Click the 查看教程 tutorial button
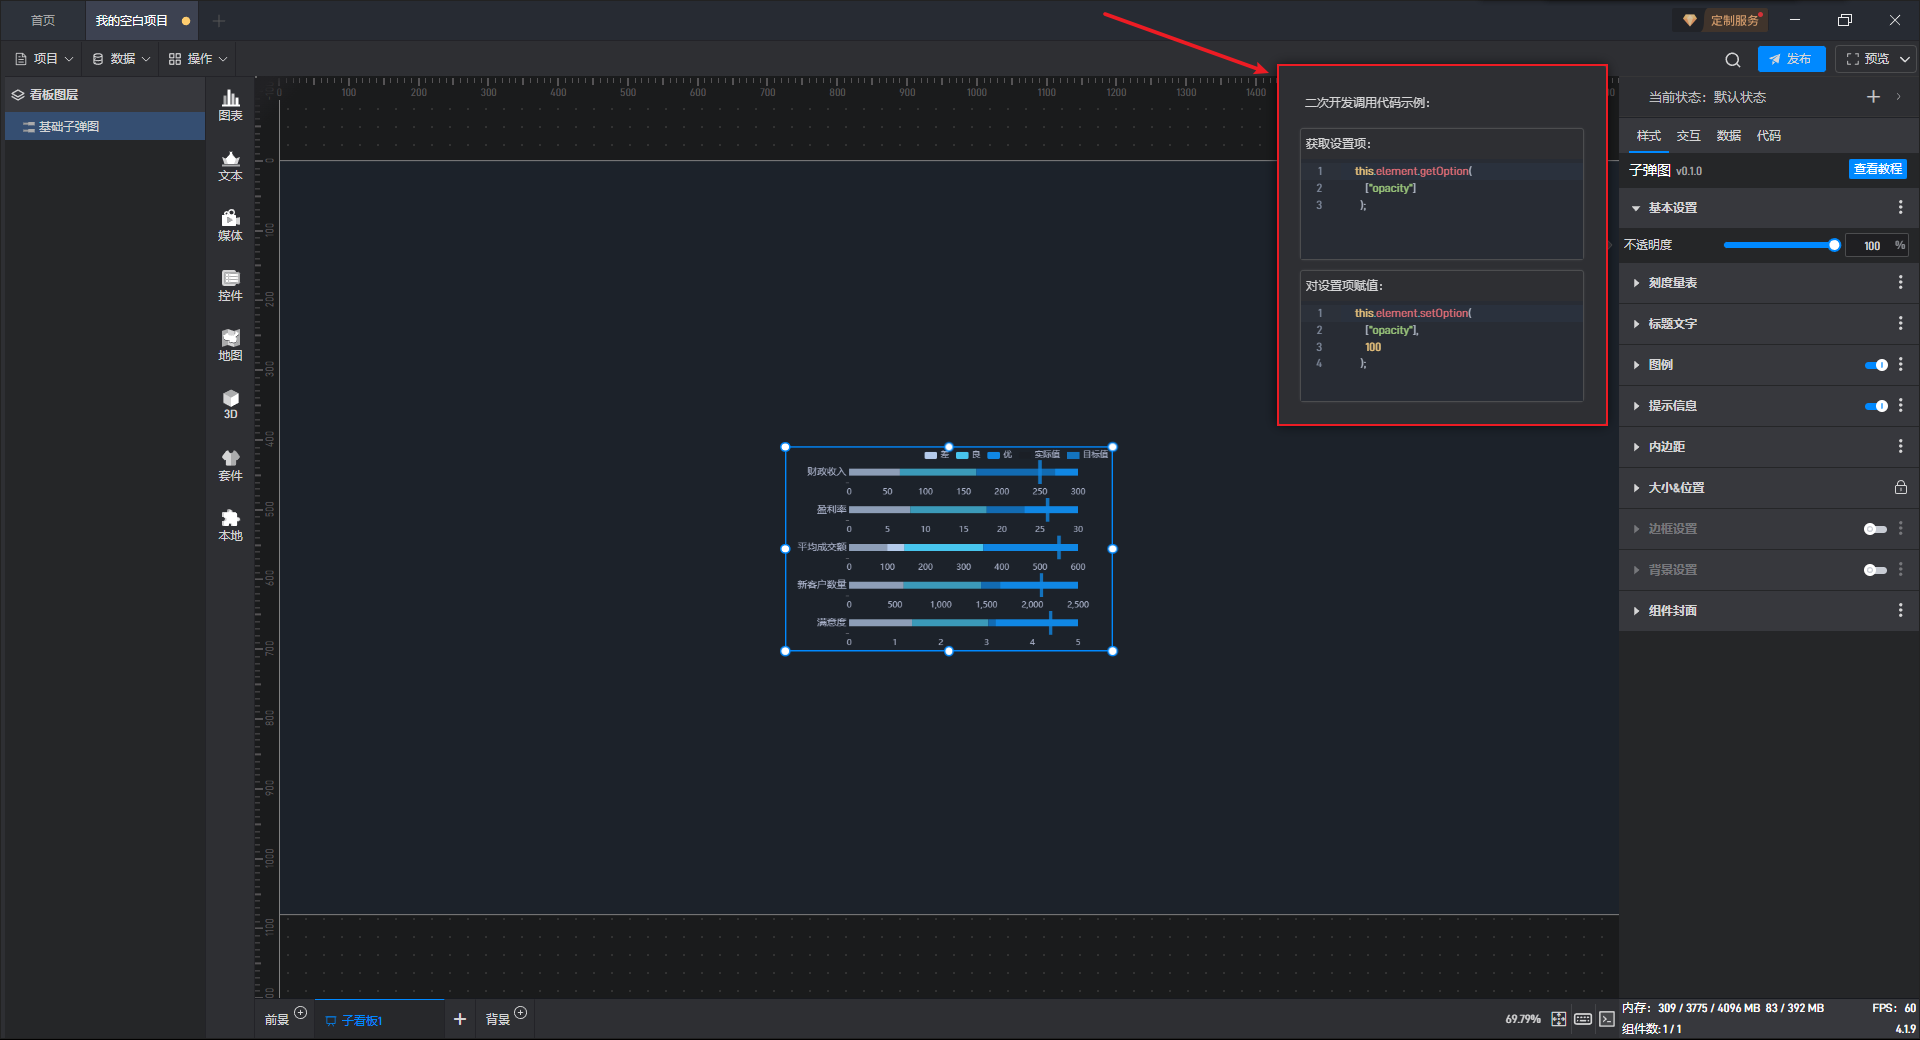This screenshot has height=1040, width=1920. [x=1877, y=169]
